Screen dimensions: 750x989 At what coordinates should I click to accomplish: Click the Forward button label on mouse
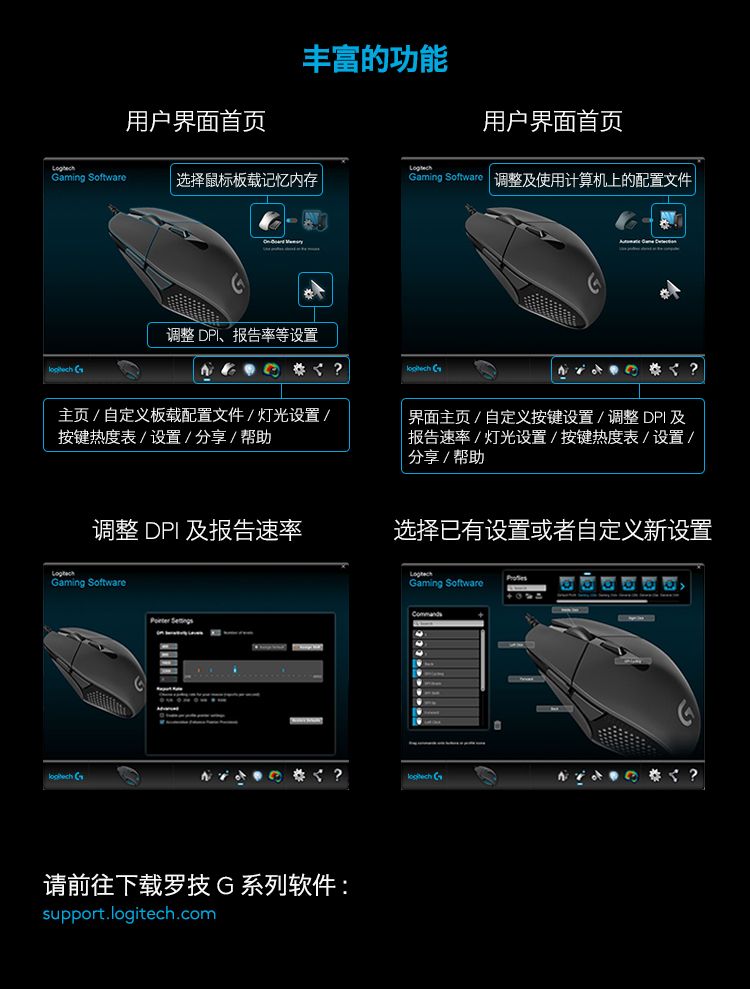pyautogui.click(x=527, y=679)
